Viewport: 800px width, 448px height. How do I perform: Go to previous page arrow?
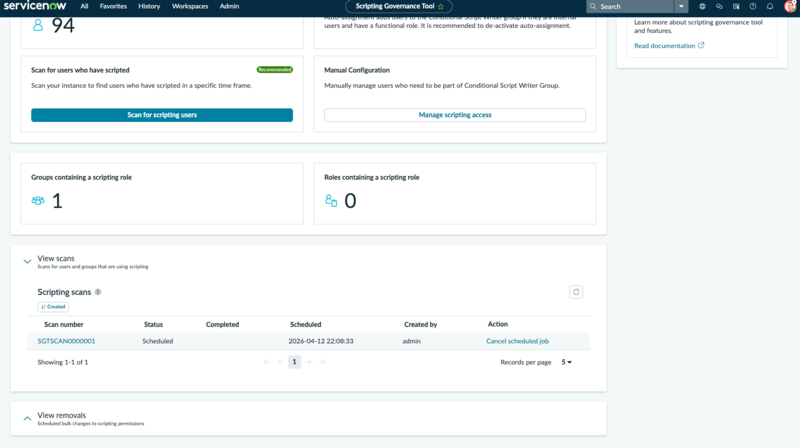point(281,362)
